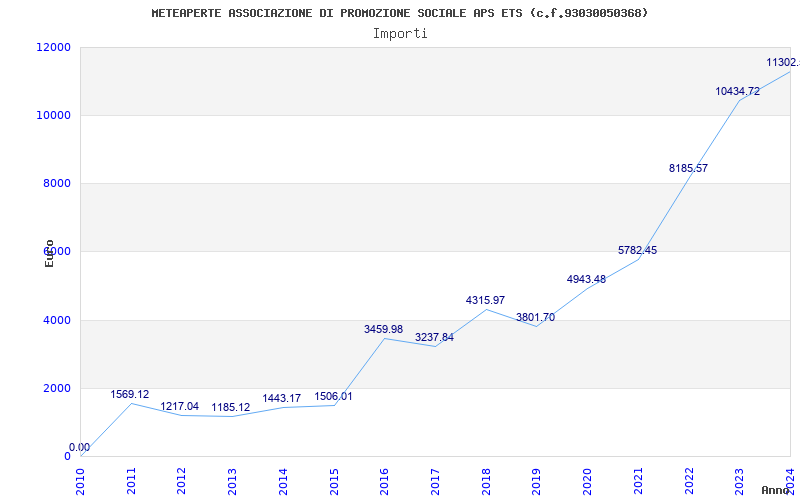Viewport: 800px width, 500px height.
Task: Select the Importi subtitle text
Action: coord(400,34)
